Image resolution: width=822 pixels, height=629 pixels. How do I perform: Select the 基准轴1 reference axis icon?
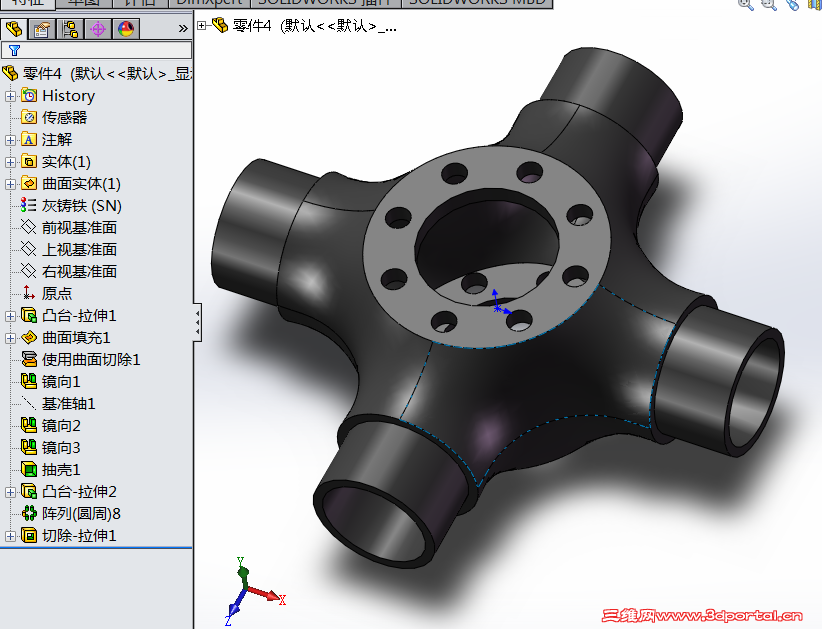coord(28,404)
